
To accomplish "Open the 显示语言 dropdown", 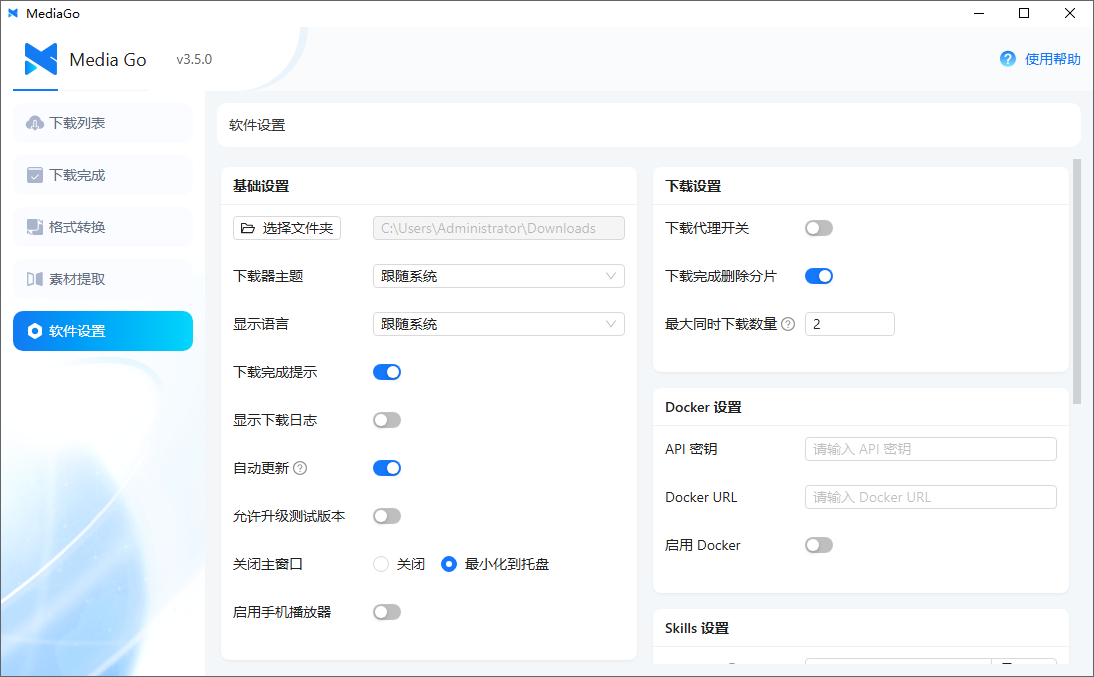I will [499, 324].
